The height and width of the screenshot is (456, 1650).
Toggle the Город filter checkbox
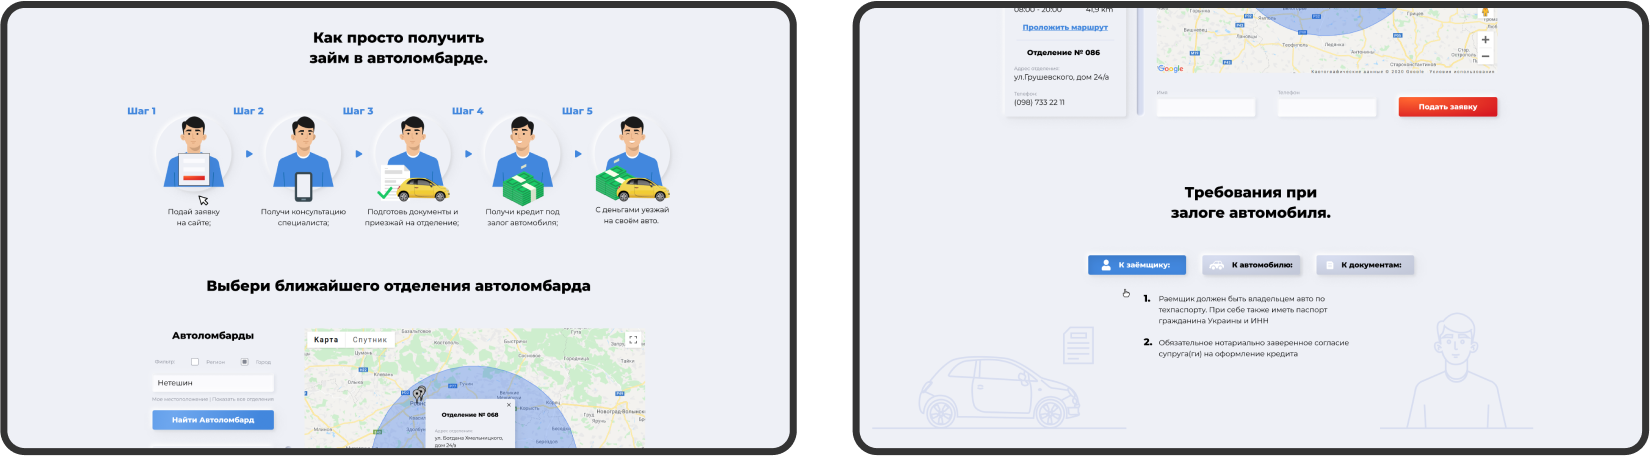244,362
